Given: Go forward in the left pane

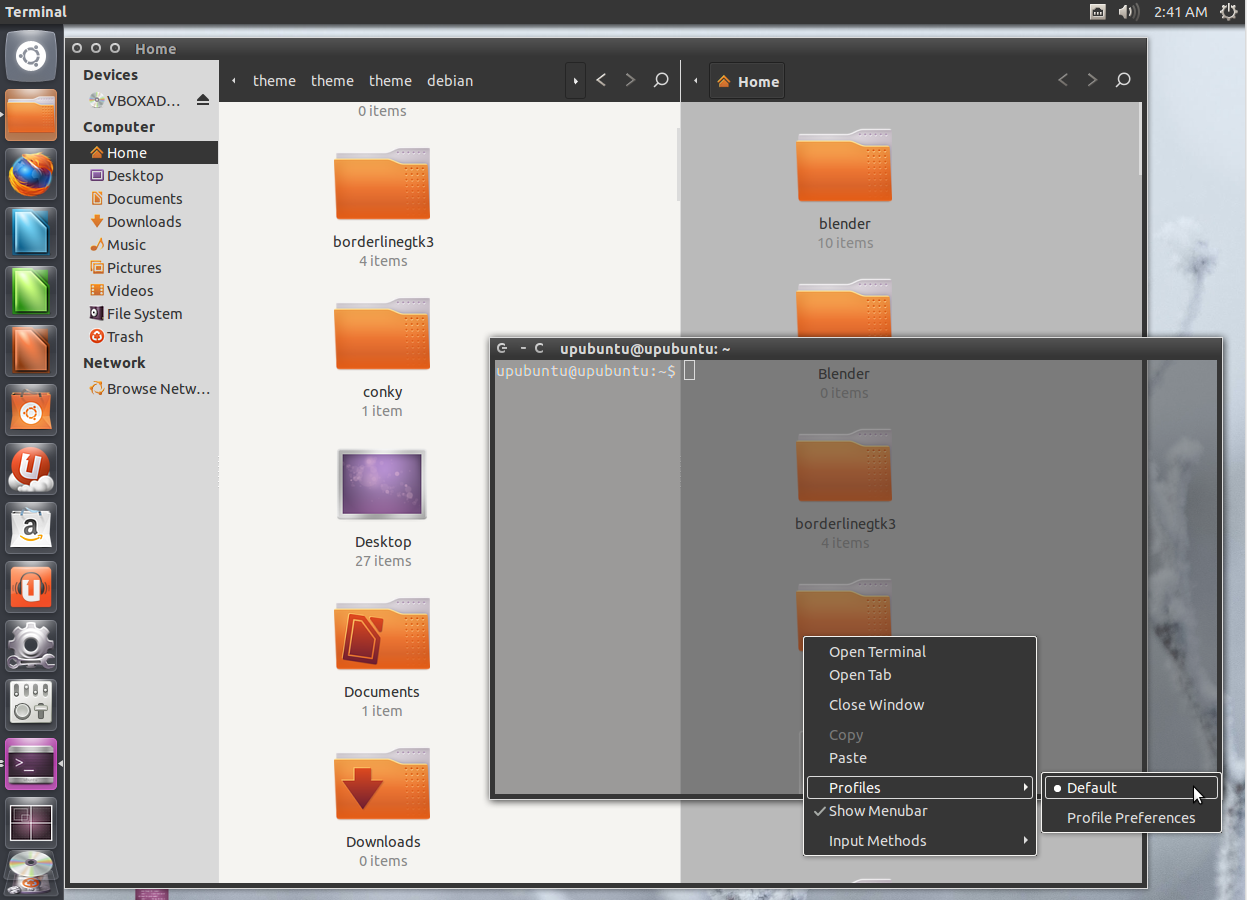Looking at the screenshot, I should coord(630,80).
